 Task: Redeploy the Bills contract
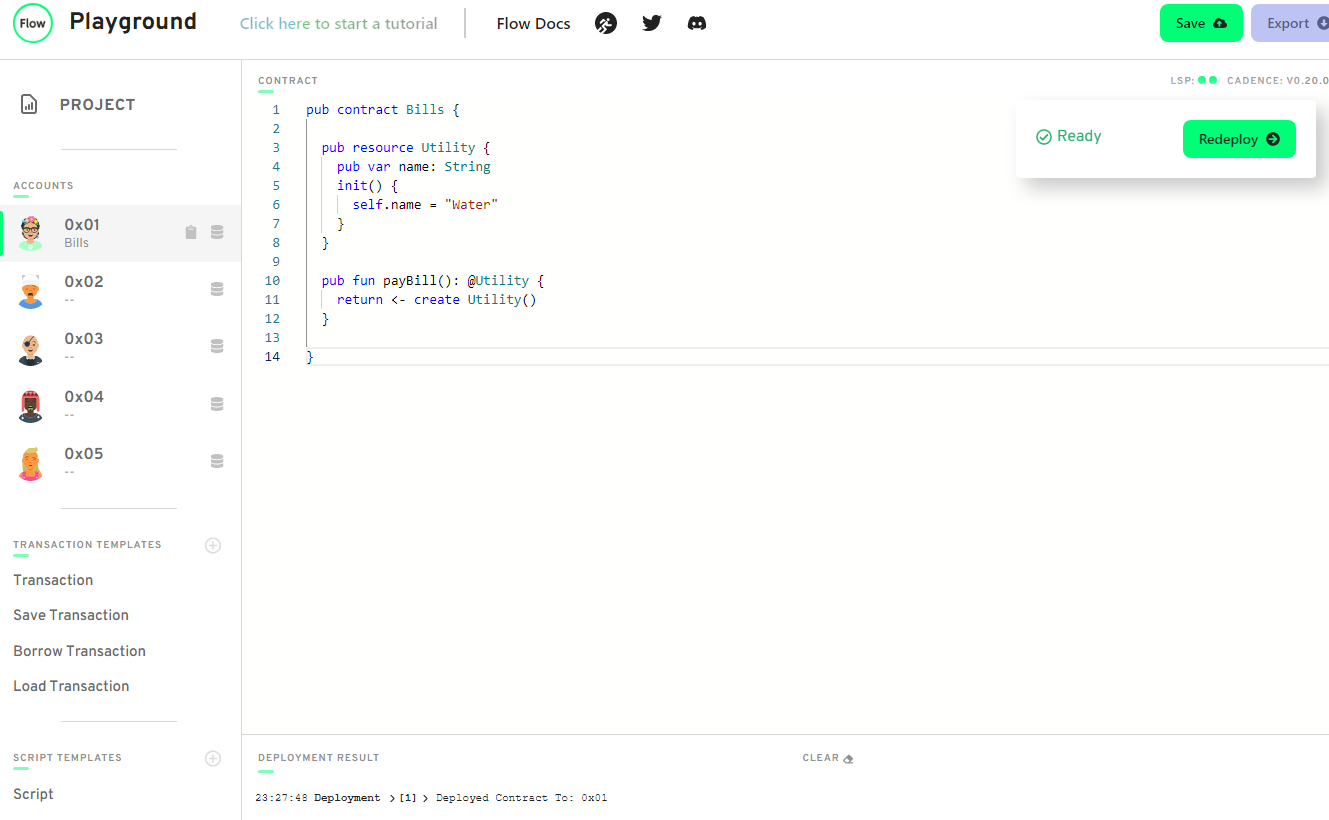(x=1239, y=139)
